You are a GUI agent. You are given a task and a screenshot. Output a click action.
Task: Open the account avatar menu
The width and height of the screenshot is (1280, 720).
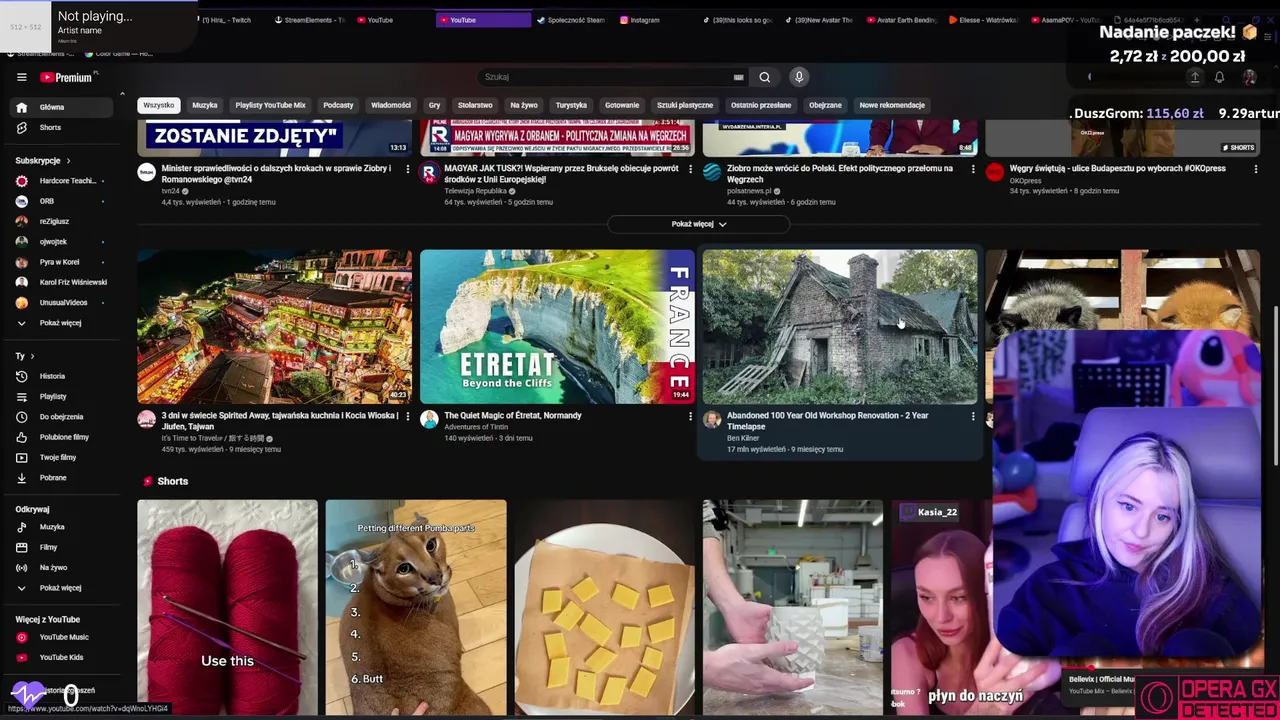click(x=1249, y=77)
